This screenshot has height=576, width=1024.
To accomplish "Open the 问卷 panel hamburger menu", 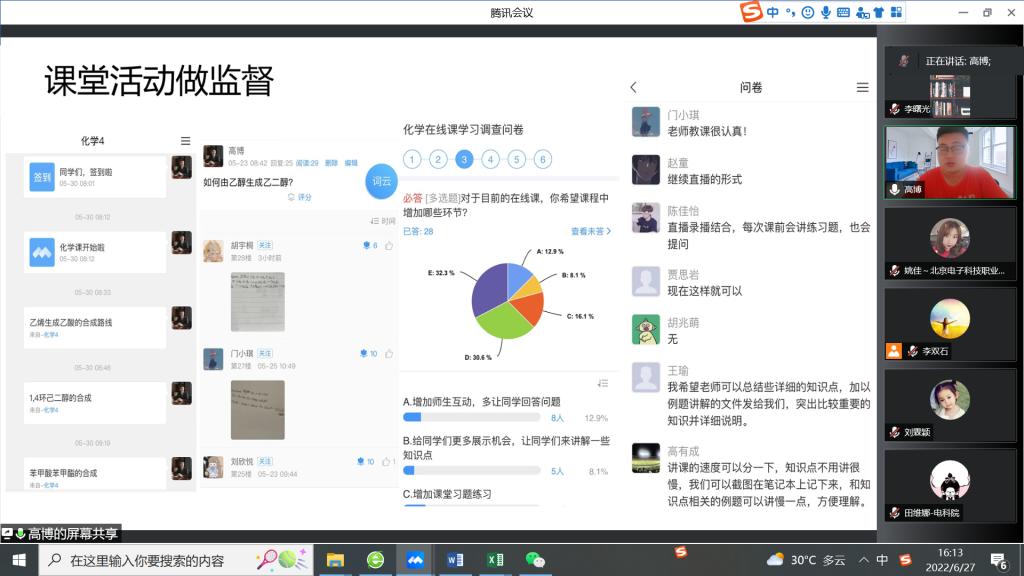I will click(862, 88).
